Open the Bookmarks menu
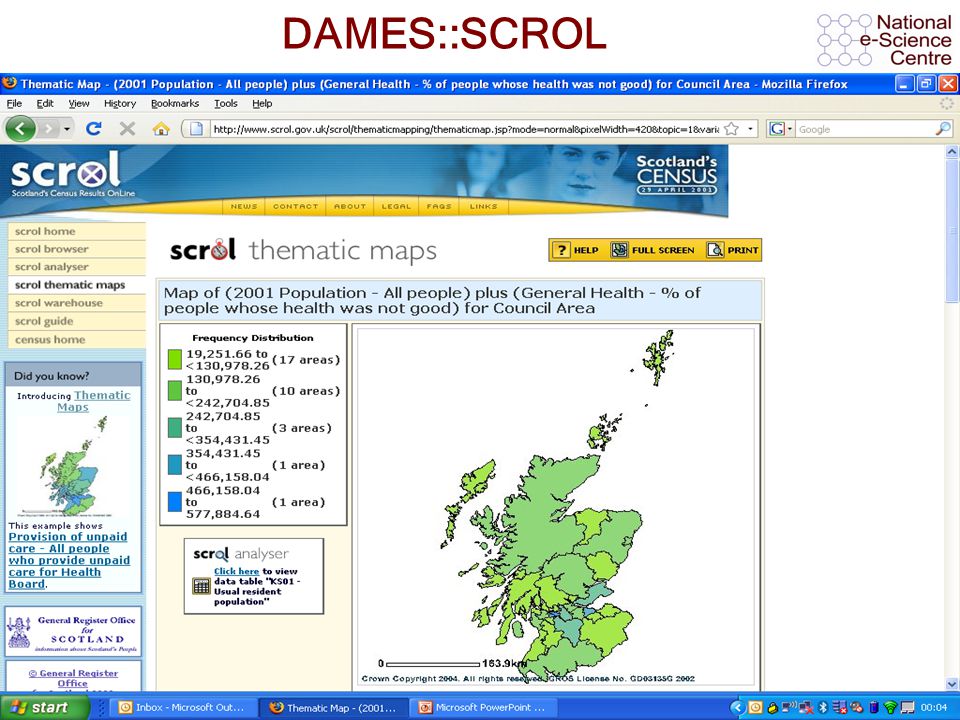Image resolution: width=960 pixels, height=720 pixels. (174, 103)
